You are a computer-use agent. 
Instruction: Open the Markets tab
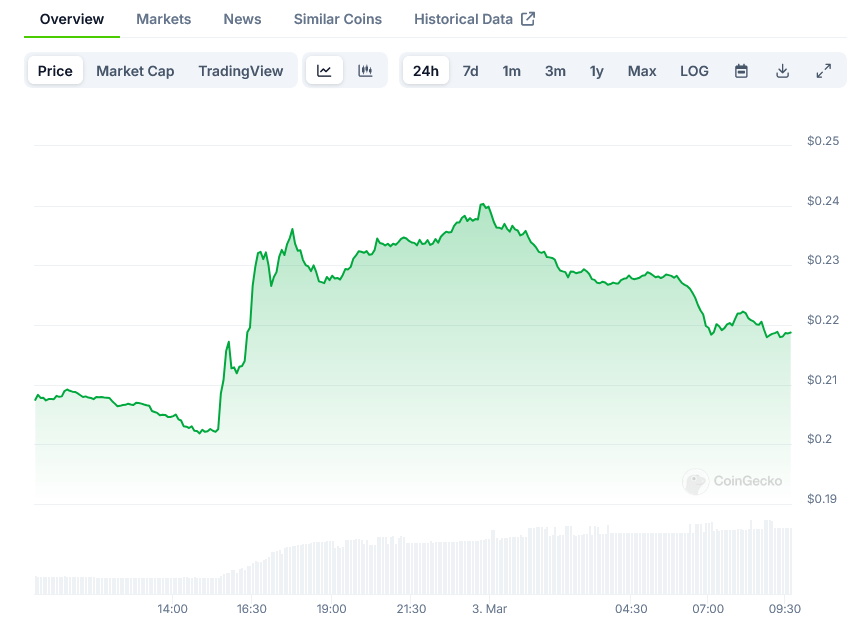coord(164,19)
